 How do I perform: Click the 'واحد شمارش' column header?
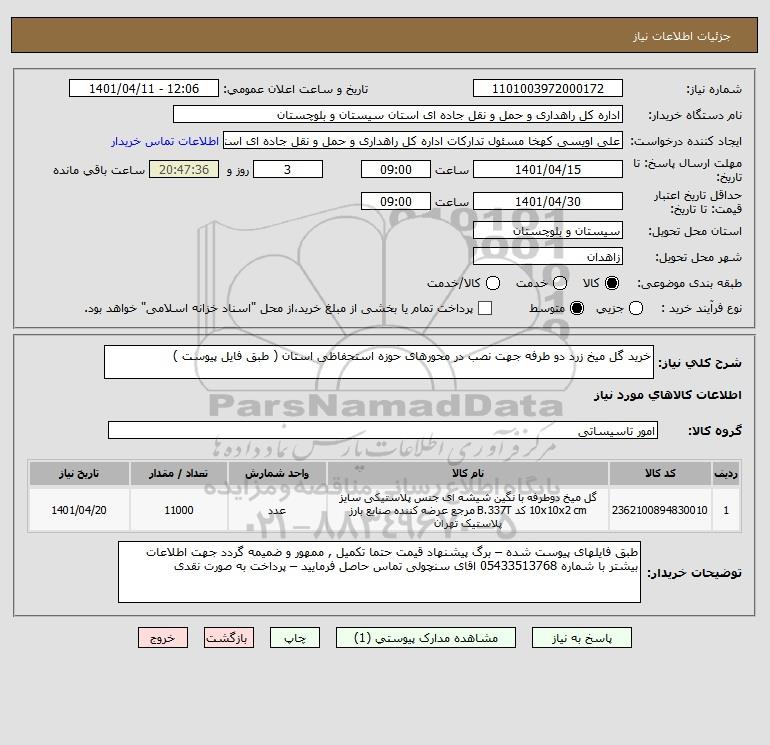277,473
